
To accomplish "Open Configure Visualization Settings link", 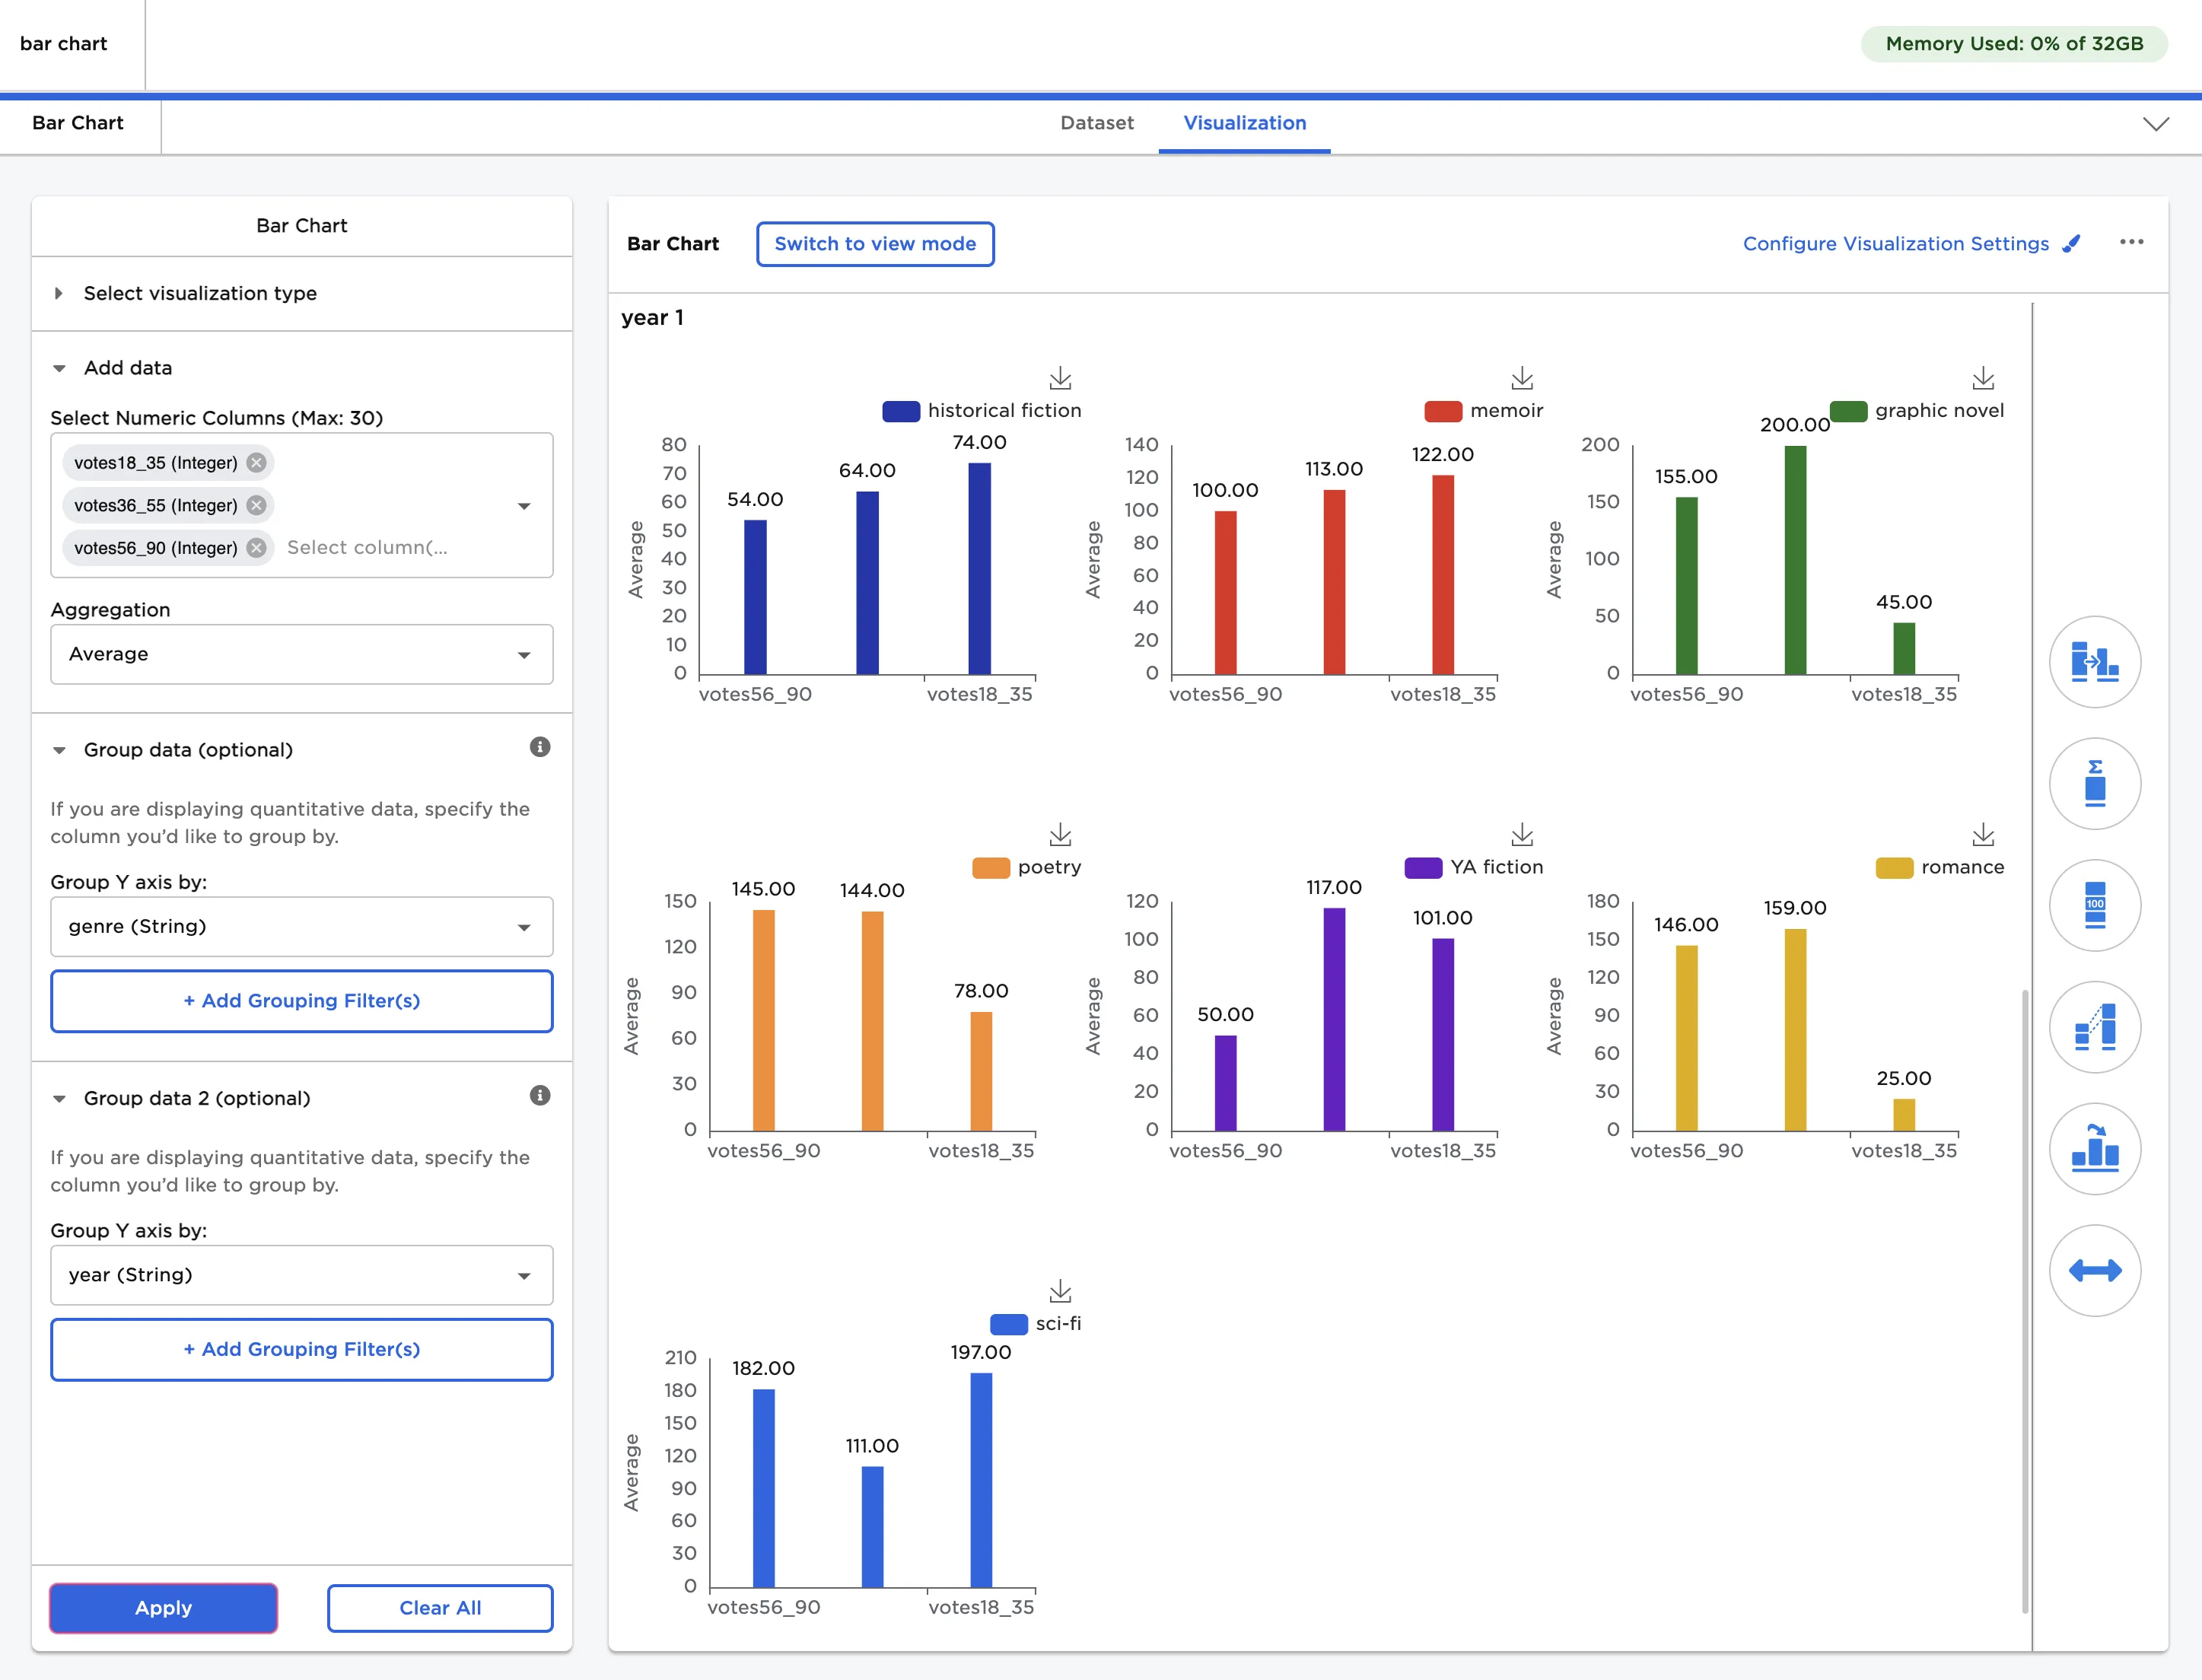I will [1895, 244].
